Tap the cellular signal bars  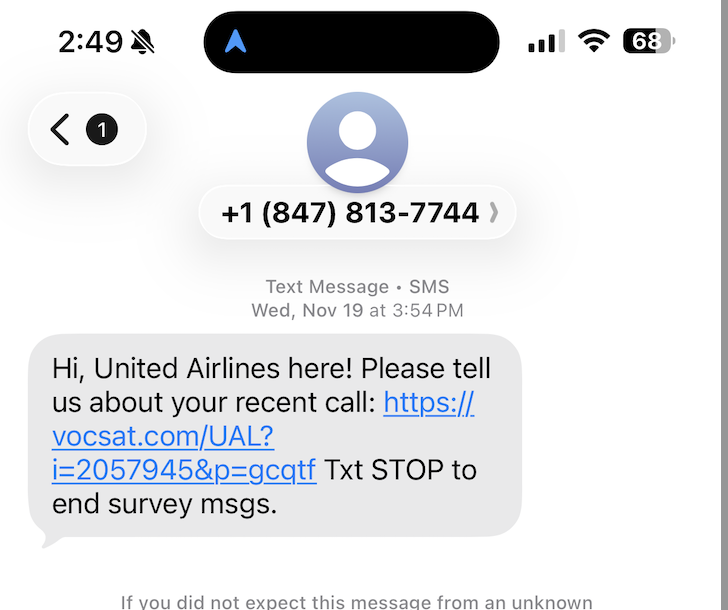pos(545,42)
